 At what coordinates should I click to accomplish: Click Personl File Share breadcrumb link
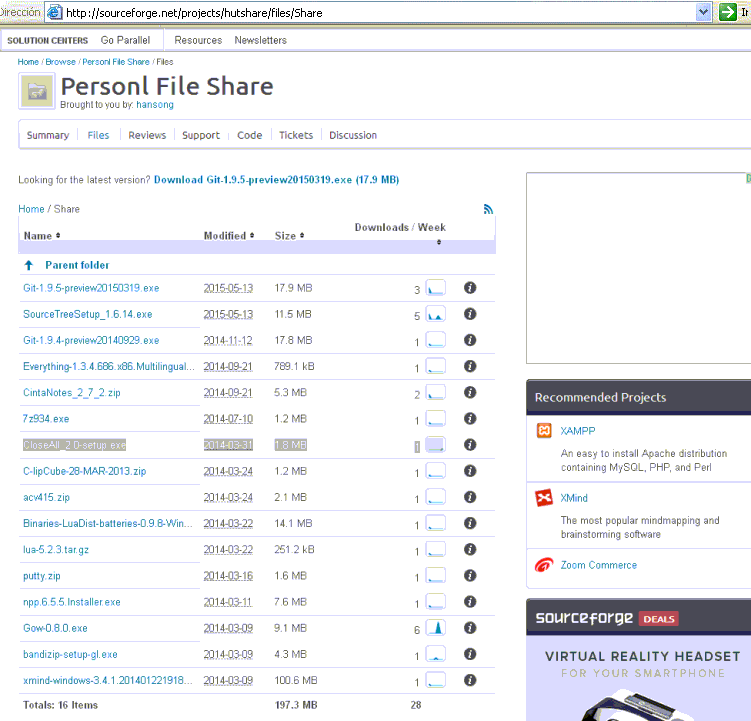(x=116, y=62)
